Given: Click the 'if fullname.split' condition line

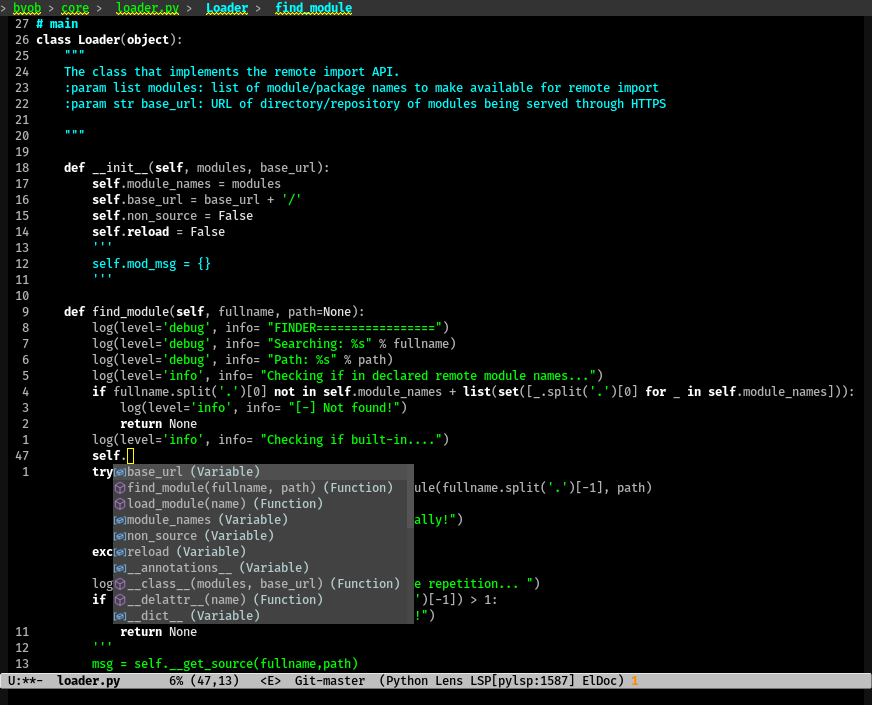Looking at the screenshot, I should pos(473,392).
